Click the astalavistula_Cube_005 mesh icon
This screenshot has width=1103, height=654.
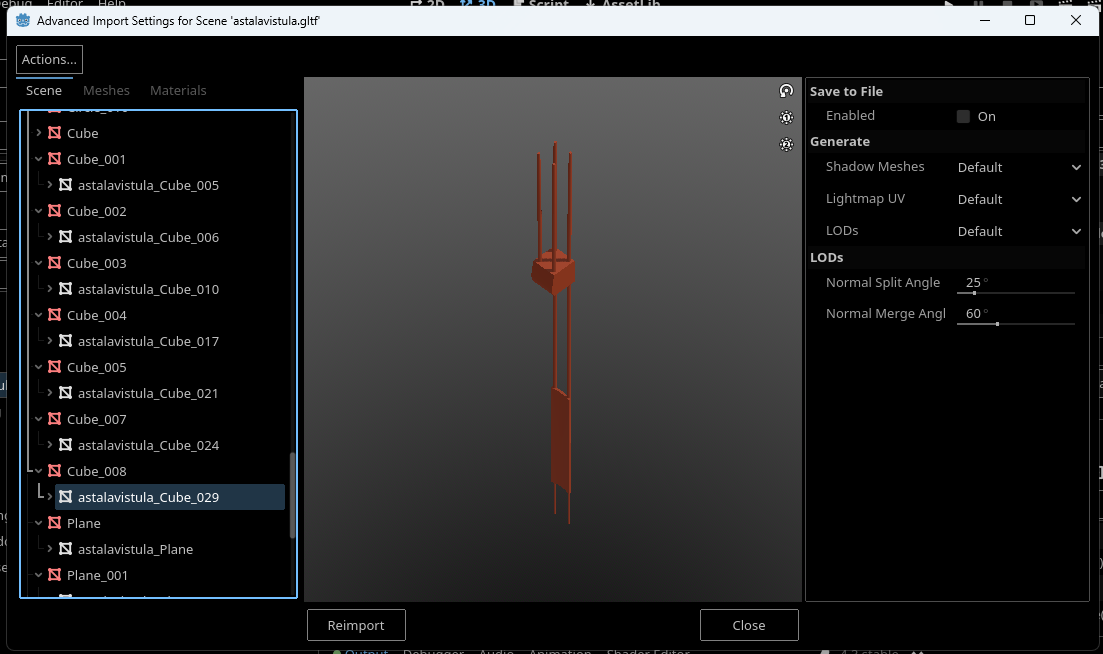click(65, 185)
